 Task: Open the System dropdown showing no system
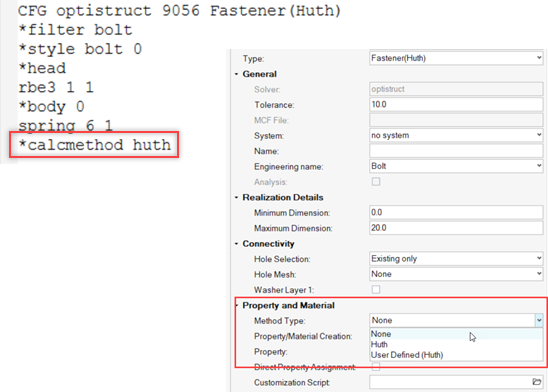tap(456, 135)
